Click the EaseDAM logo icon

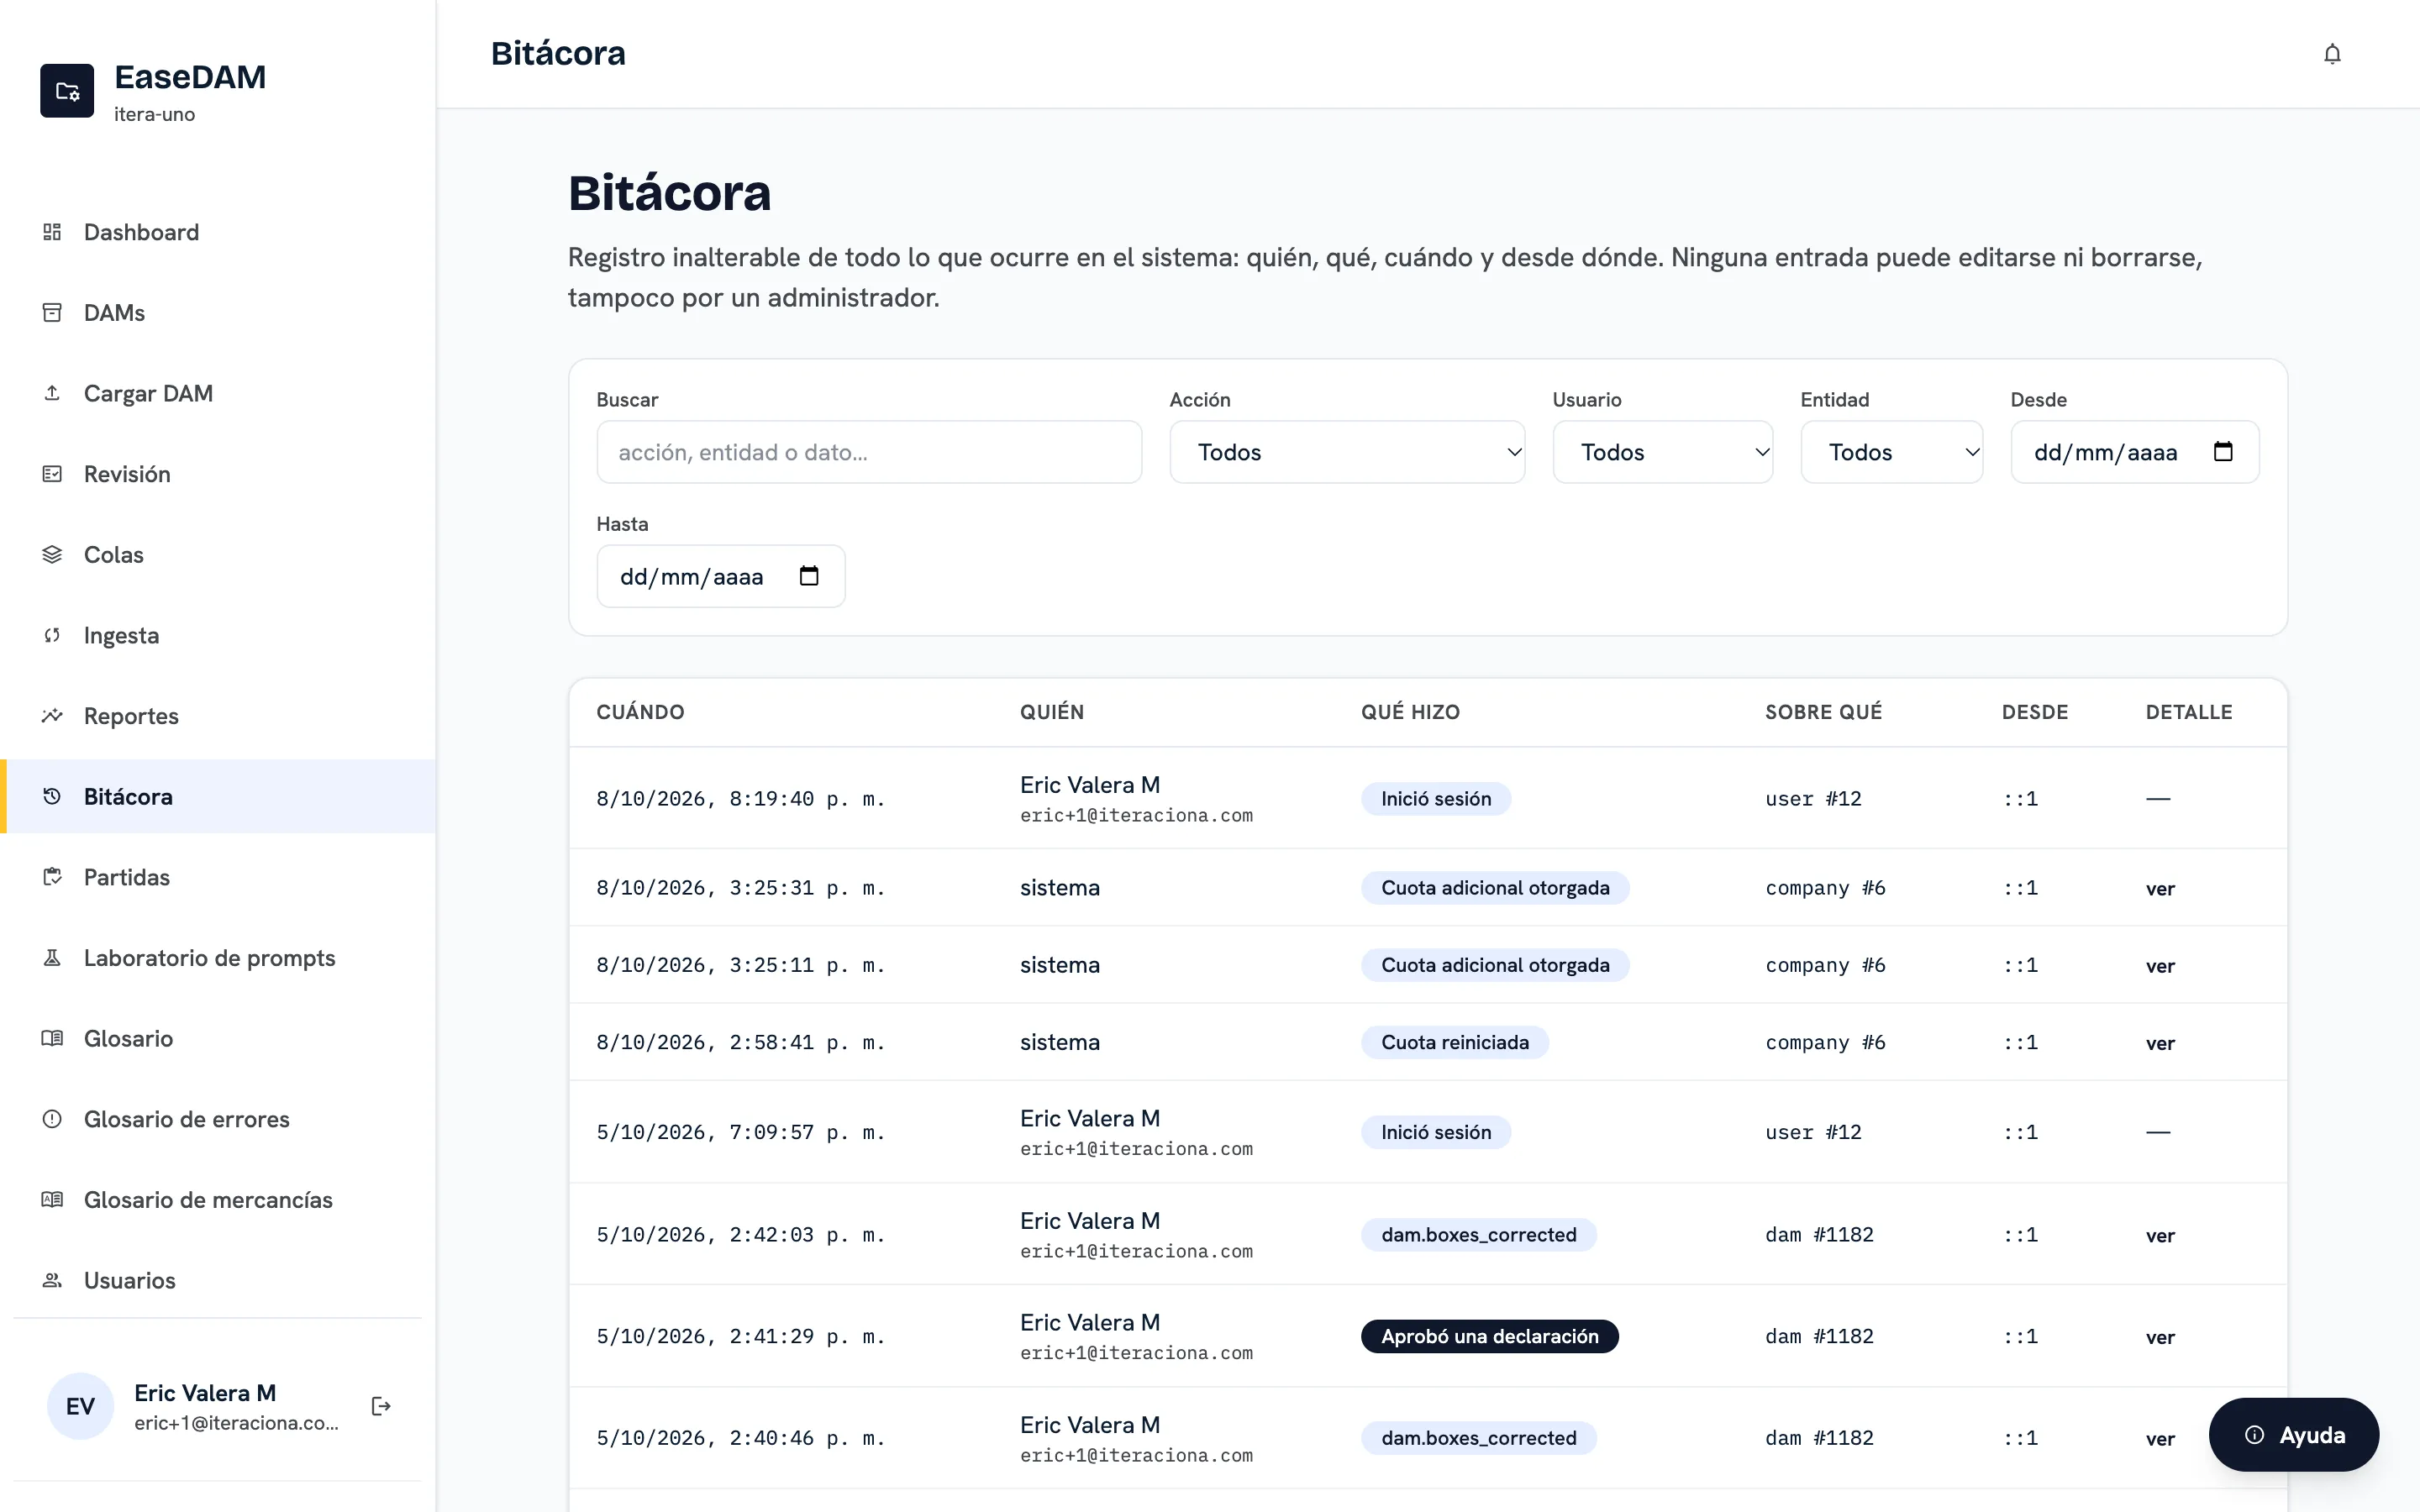coord(67,91)
